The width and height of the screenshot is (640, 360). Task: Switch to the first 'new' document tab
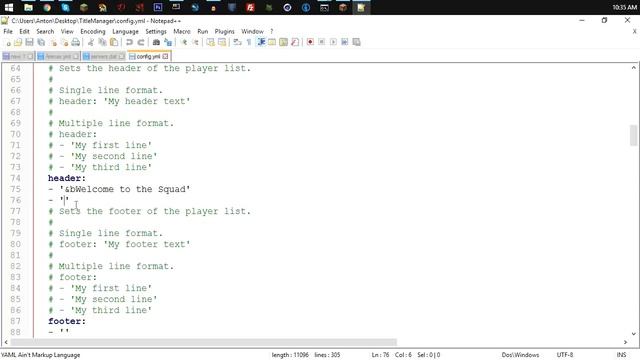(18, 56)
